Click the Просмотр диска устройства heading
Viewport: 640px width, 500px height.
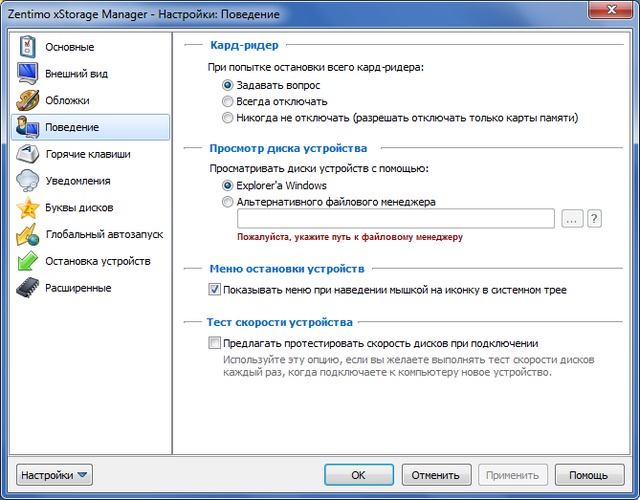(288, 148)
